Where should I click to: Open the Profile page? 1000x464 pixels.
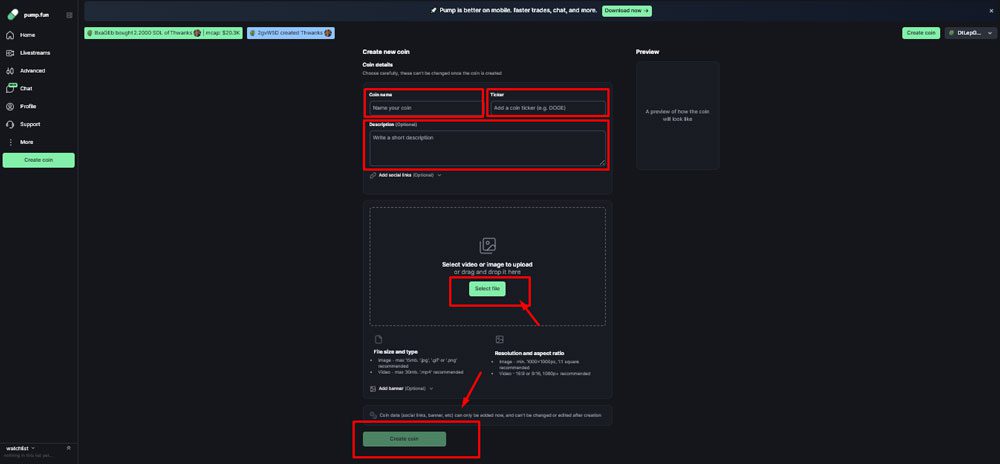[x=28, y=106]
